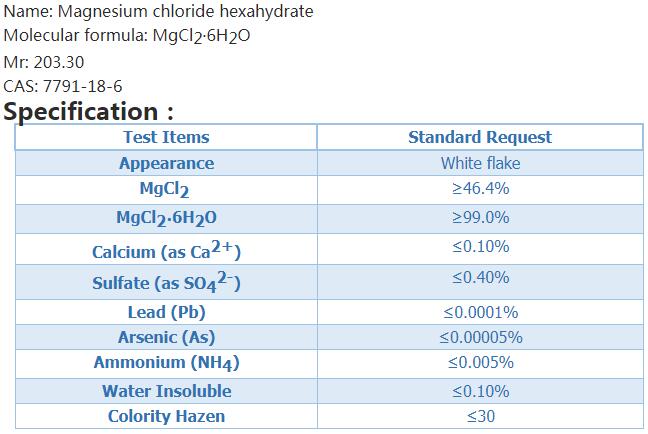Click the ≤0.40% sulfate value
The height and width of the screenshot is (434, 648).
pyautogui.click(x=480, y=277)
